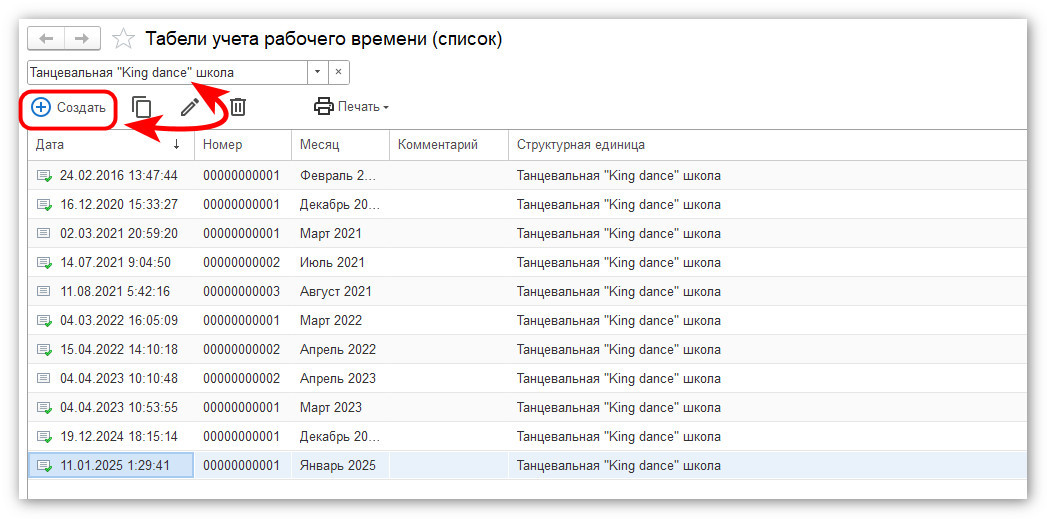Select date 14.07.2021 9:04:50
This screenshot has width=1047, height=519.
click(x=116, y=263)
